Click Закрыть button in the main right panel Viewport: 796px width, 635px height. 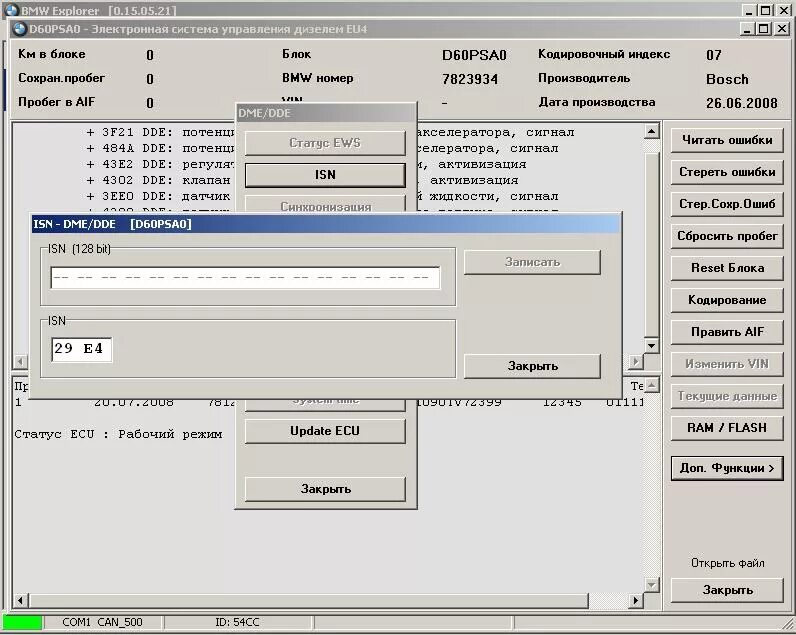pos(727,590)
